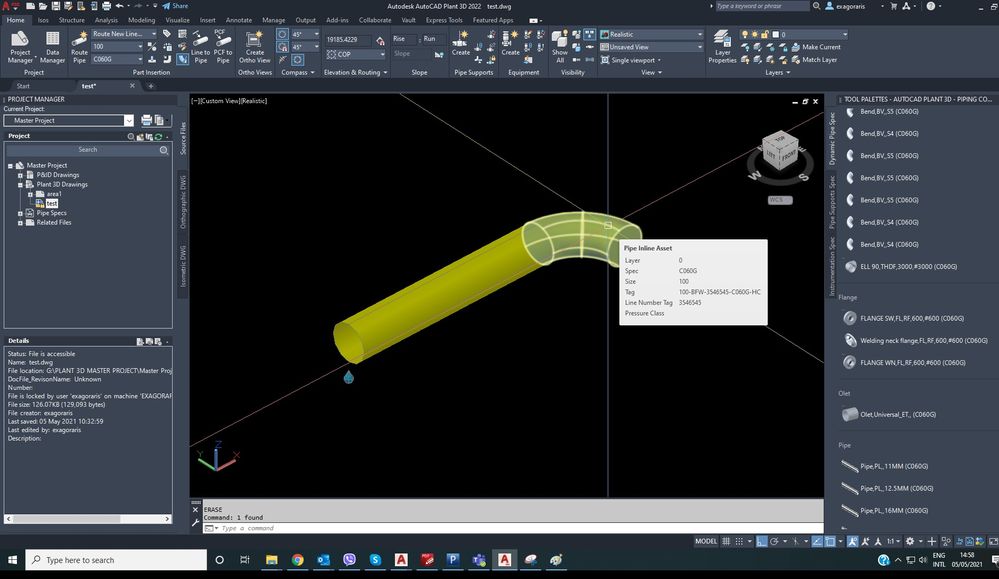Open Realistic visual style dropdown
The width and height of the screenshot is (999, 579).
(x=651, y=34)
